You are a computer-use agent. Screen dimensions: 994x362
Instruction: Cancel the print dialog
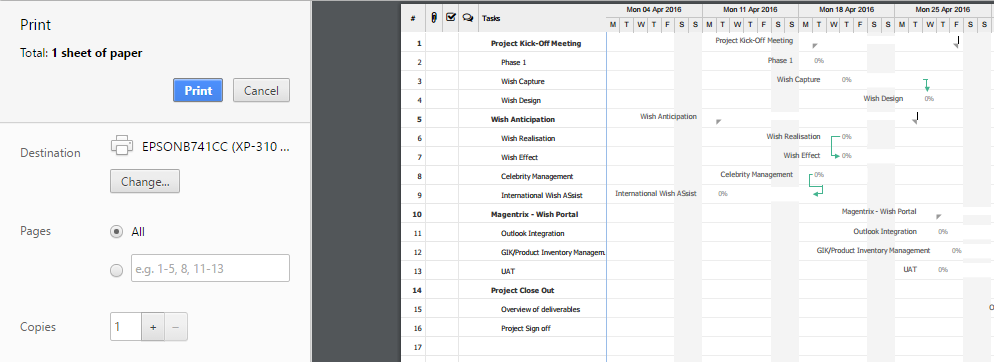point(261,91)
